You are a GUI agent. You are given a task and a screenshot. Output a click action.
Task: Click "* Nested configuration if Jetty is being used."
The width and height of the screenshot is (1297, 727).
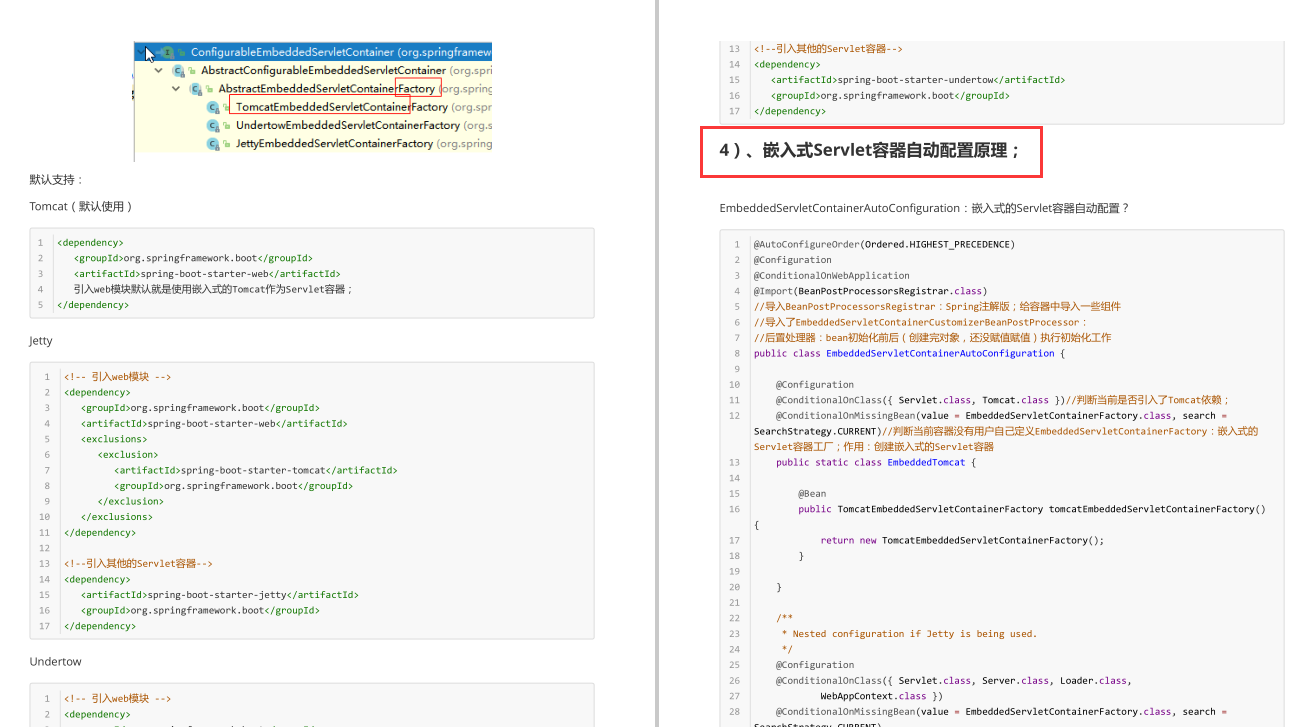pyautogui.click(x=909, y=634)
